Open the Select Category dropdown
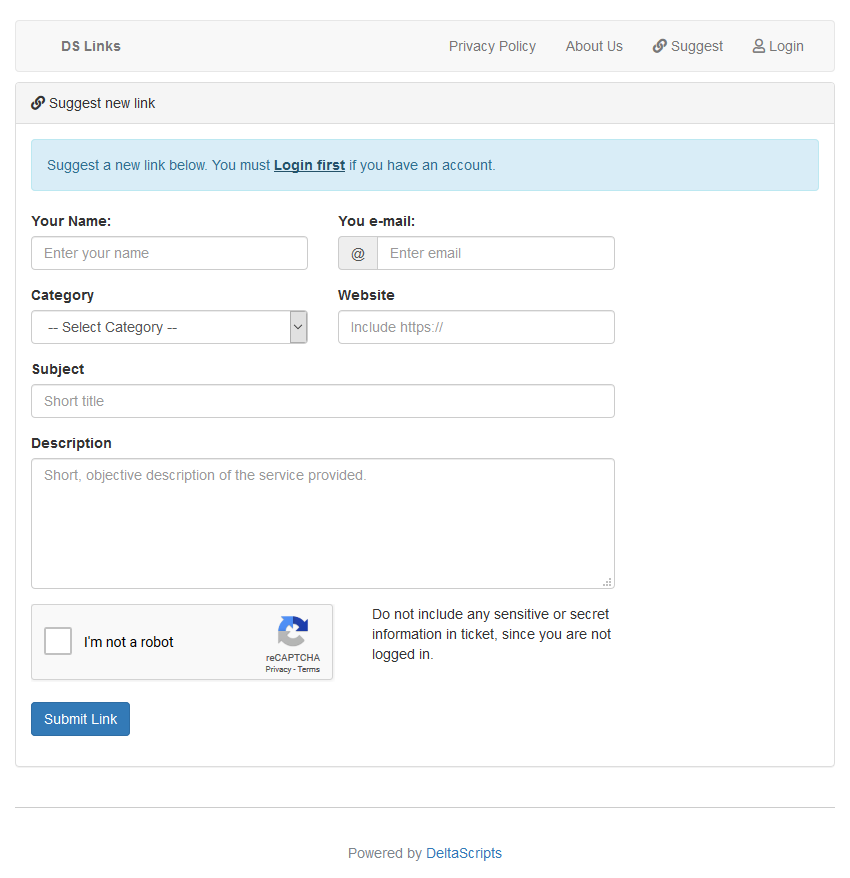The image size is (850, 878). coord(169,327)
